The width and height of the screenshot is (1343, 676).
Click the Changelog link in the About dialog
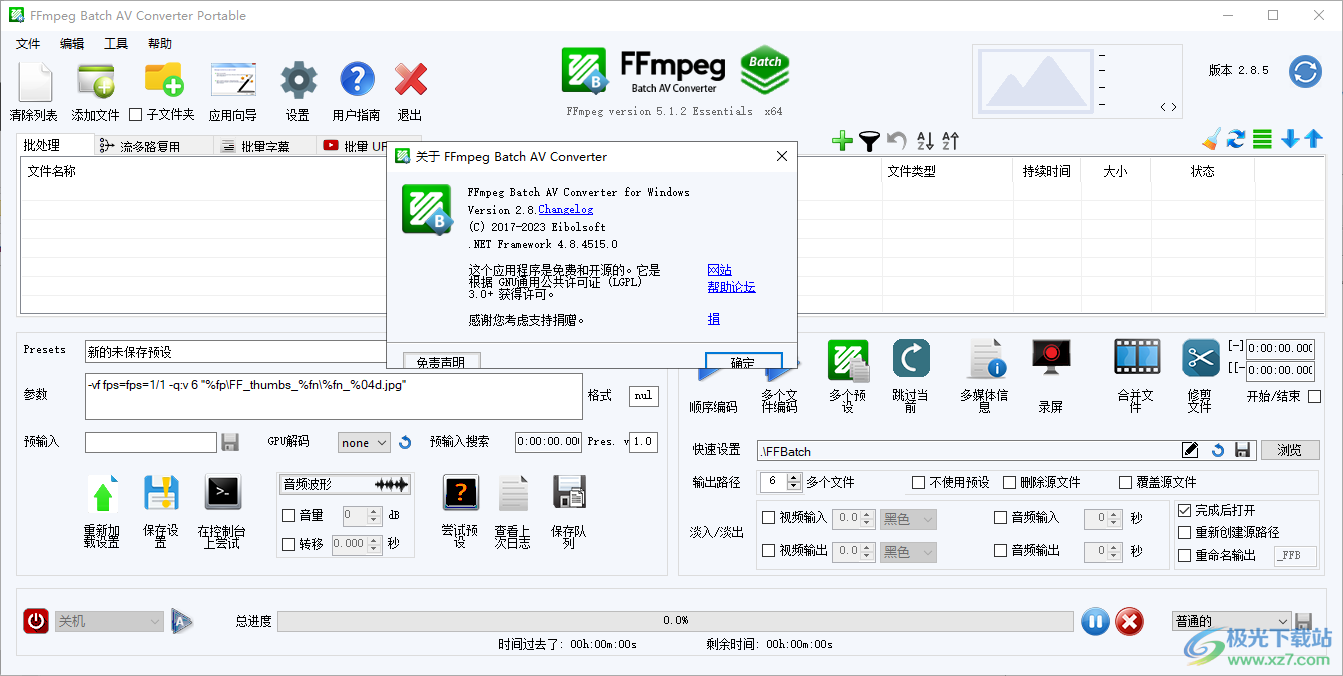pyautogui.click(x=565, y=208)
